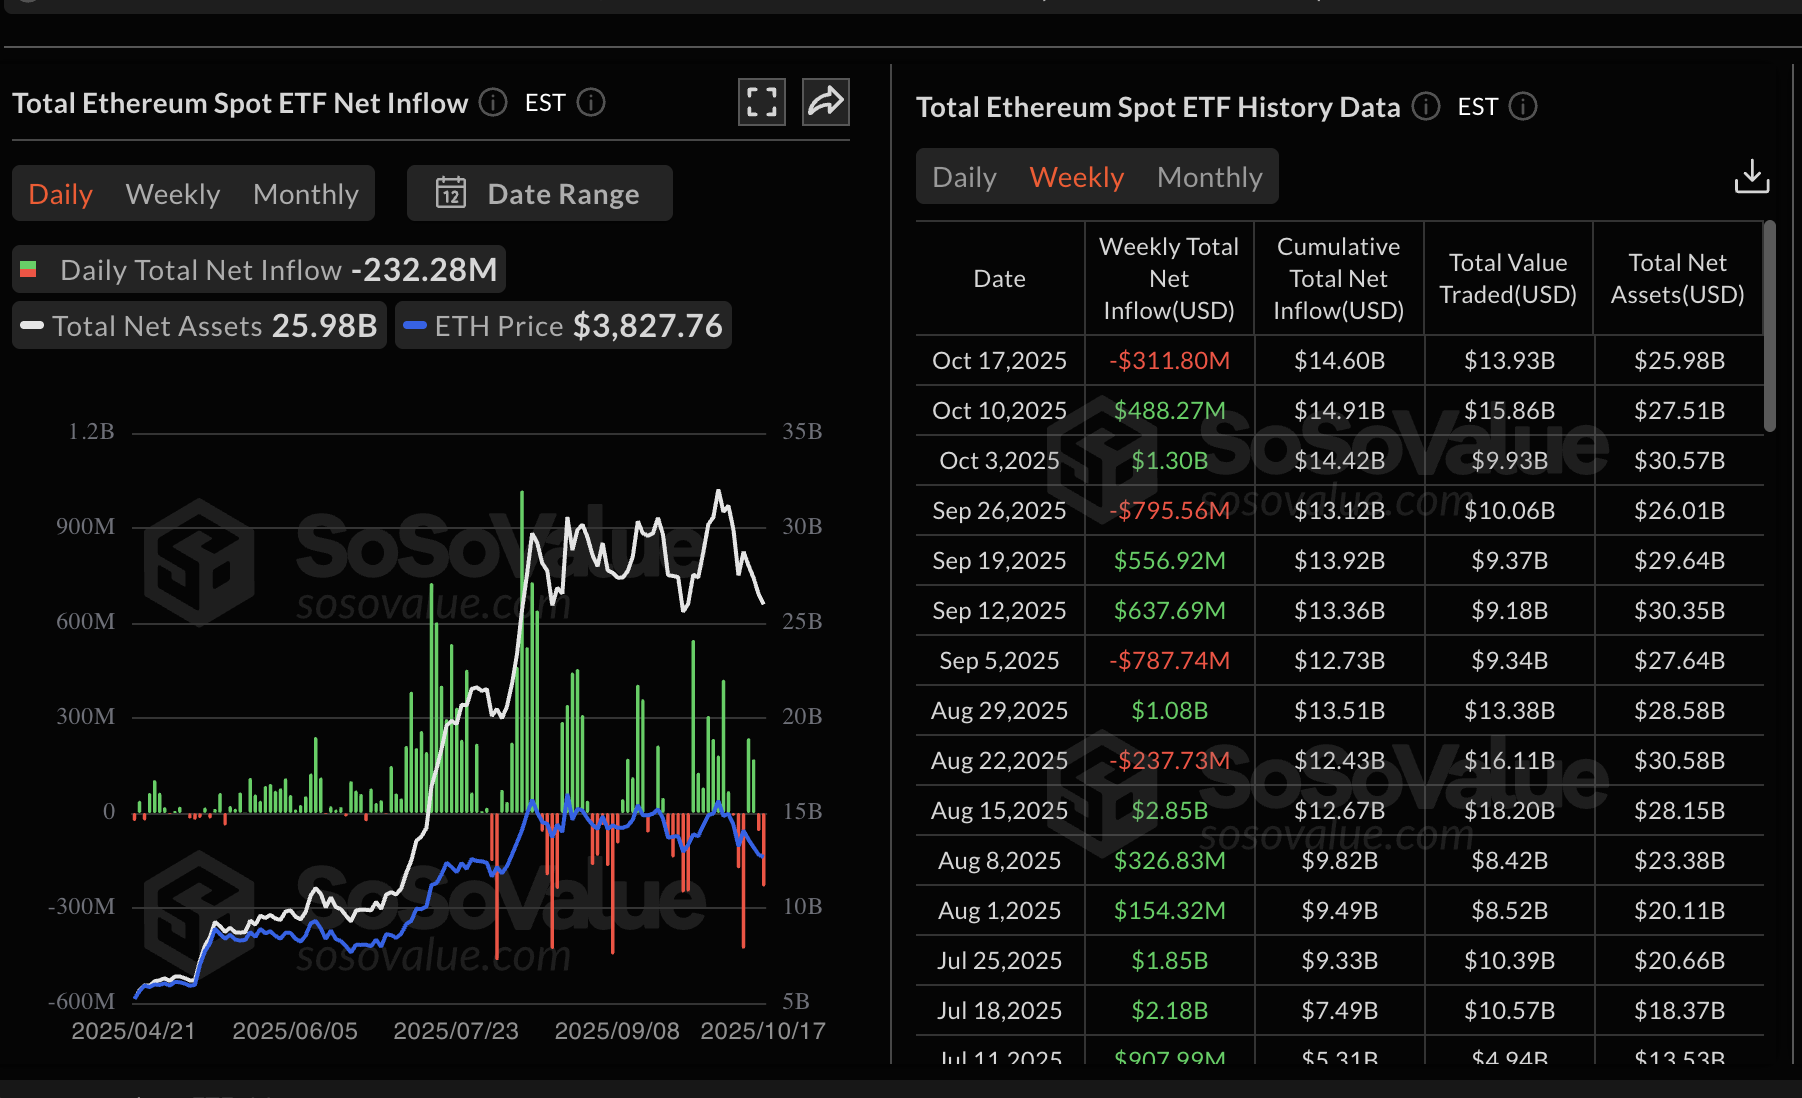Click info icon next to history EST
Screen dimensions: 1802x1098
1522,106
